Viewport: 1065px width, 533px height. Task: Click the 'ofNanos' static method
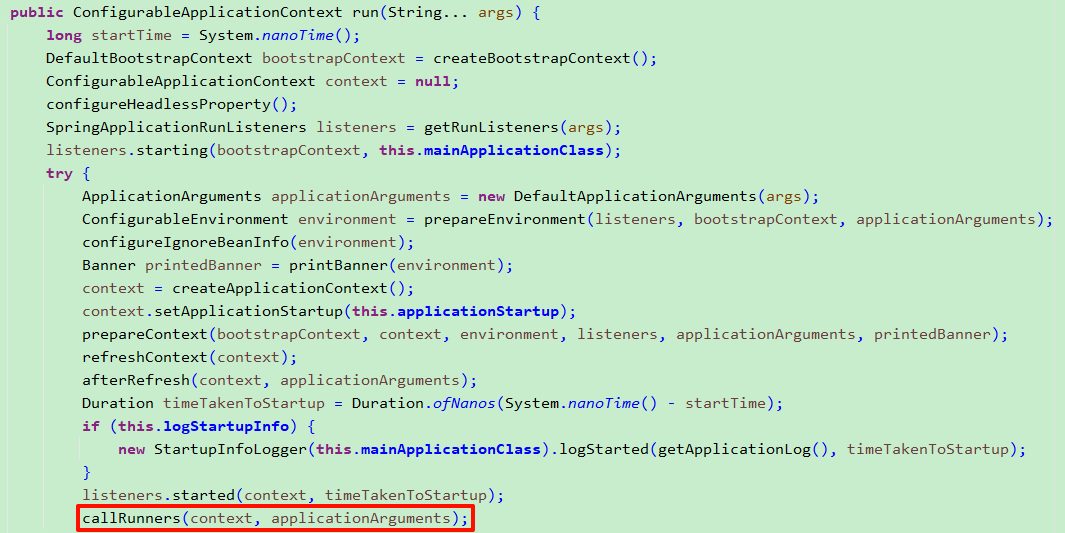pyautogui.click(x=465, y=404)
